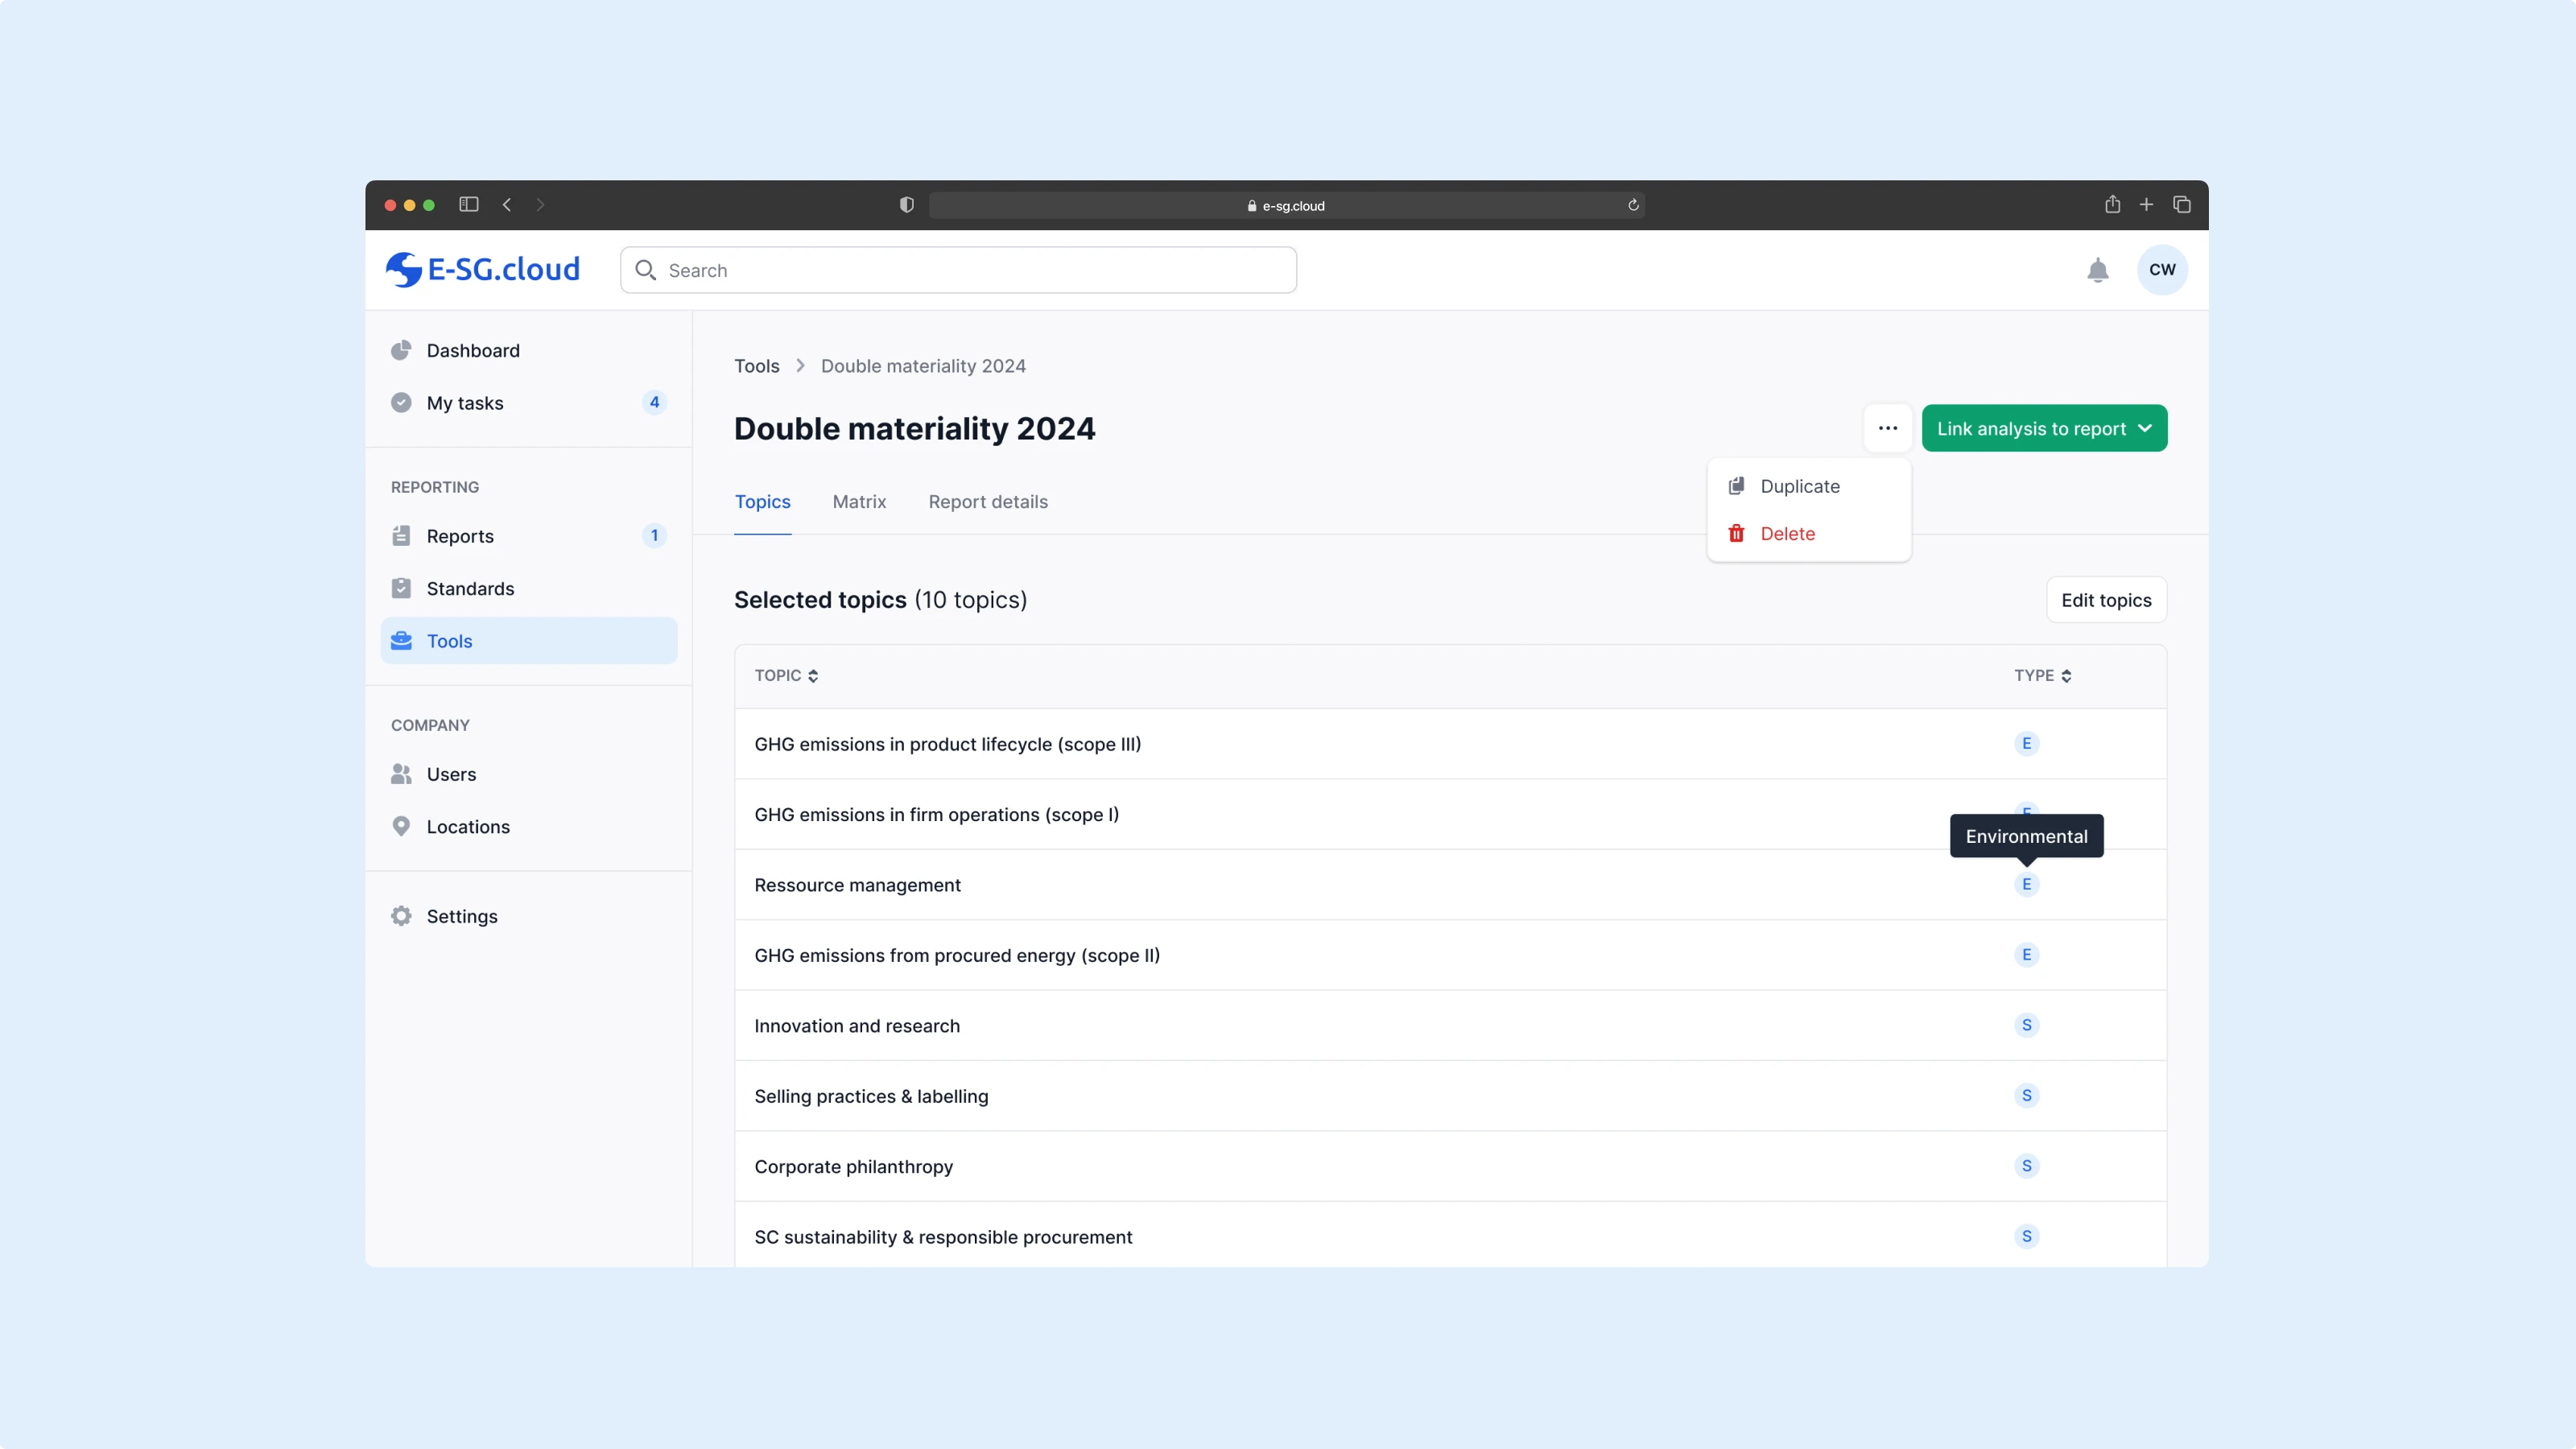Choose Delete in the options menu
This screenshot has width=2576, height=1449.
pyautogui.click(x=1786, y=534)
